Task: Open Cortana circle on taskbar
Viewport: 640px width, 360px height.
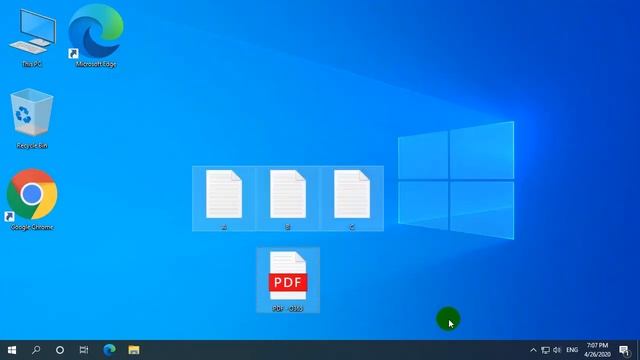Action: (60, 350)
